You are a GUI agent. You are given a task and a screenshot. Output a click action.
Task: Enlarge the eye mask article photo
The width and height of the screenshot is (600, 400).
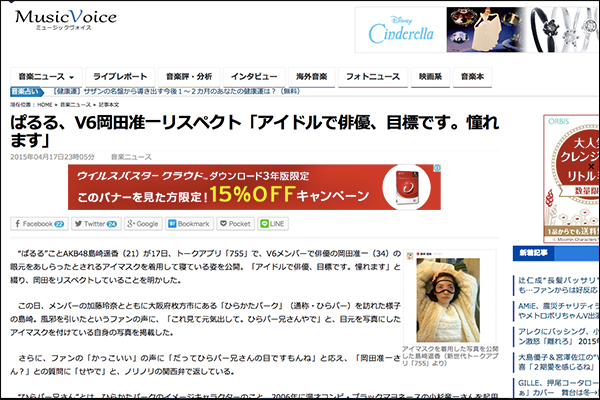coord(444,296)
